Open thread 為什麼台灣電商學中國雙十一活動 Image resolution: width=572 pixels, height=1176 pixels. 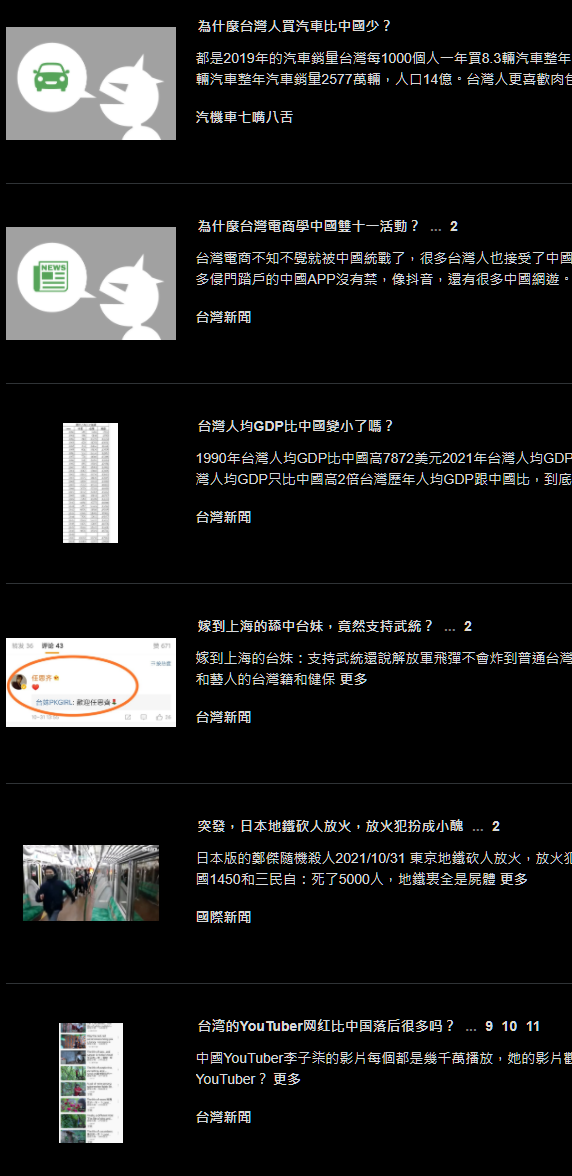pyautogui.click(x=308, y=226)
